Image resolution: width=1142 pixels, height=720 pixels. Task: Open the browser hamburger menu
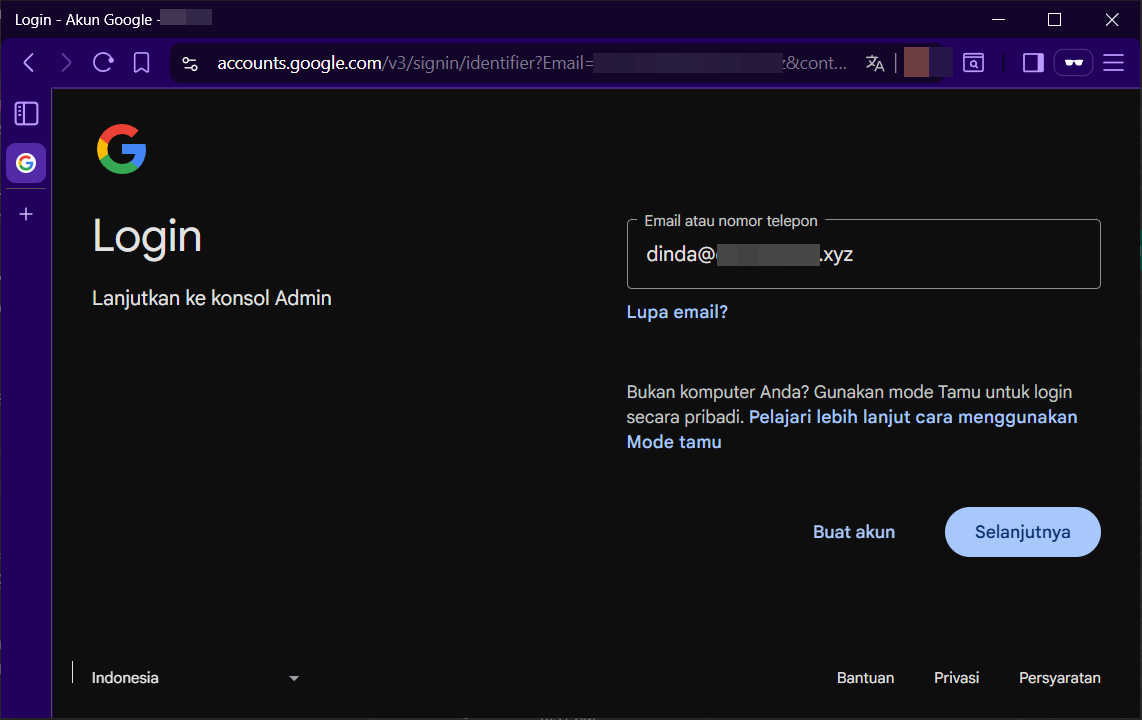[x=1114, y=63]
